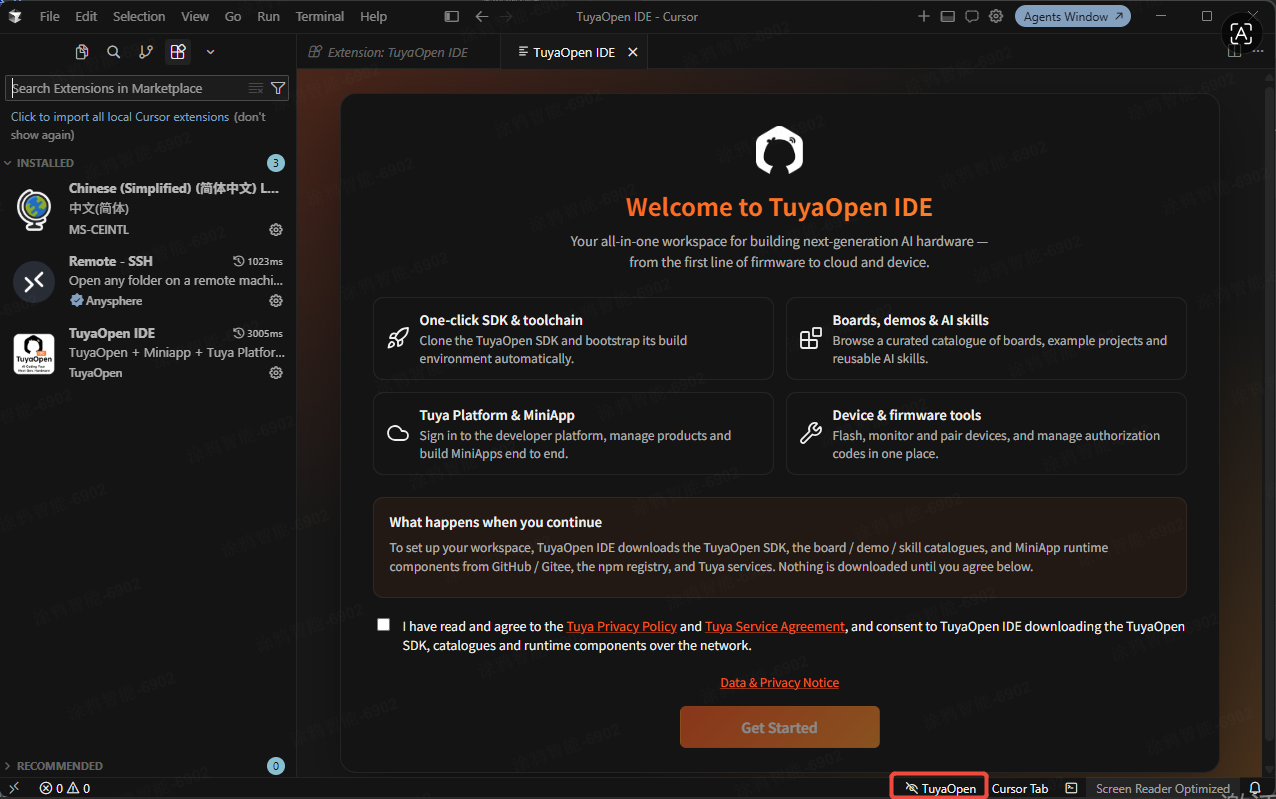Open manage gear for Chinese language pack
The width and height of the screenshot is (1276, 799).
point(276,229)
